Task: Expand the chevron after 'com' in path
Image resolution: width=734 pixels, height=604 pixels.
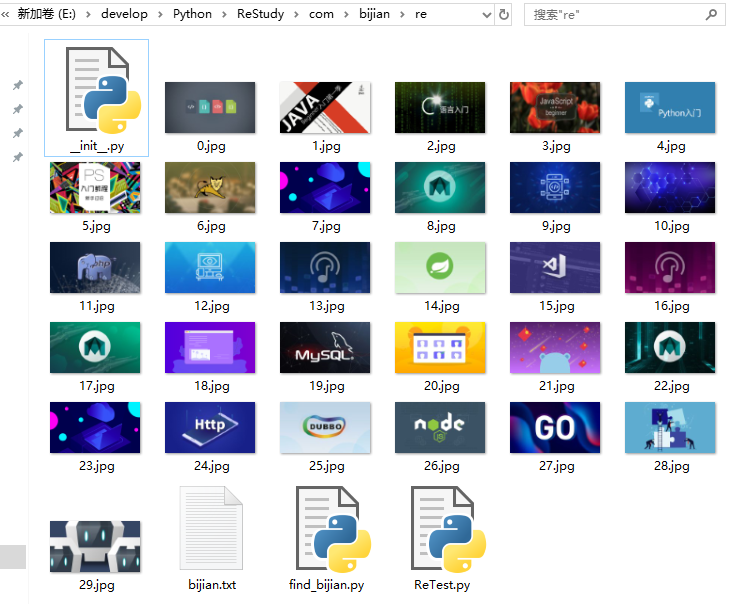Action: coord(346,15)
